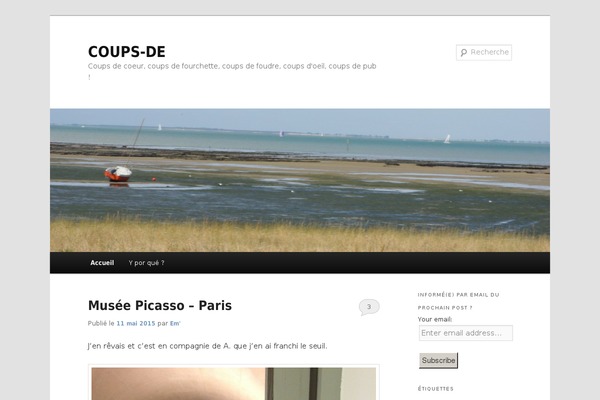Image resolution: width=600 pixels, height=400 pixels.
Task: Click the 'J'en rêvais' intro sentence
Action: (x=208, y=346)
